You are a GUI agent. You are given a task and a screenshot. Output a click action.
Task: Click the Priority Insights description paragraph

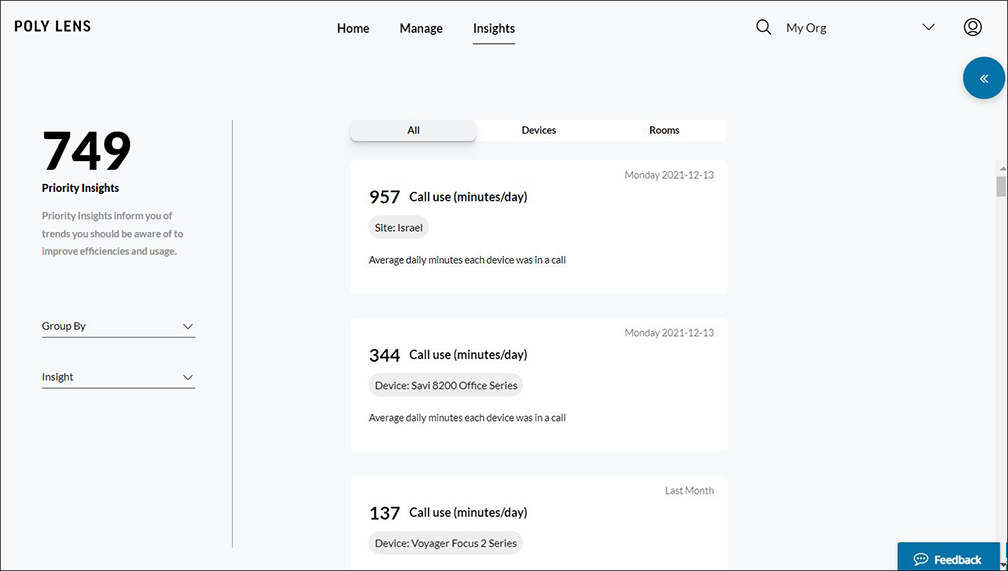[112, 233]
